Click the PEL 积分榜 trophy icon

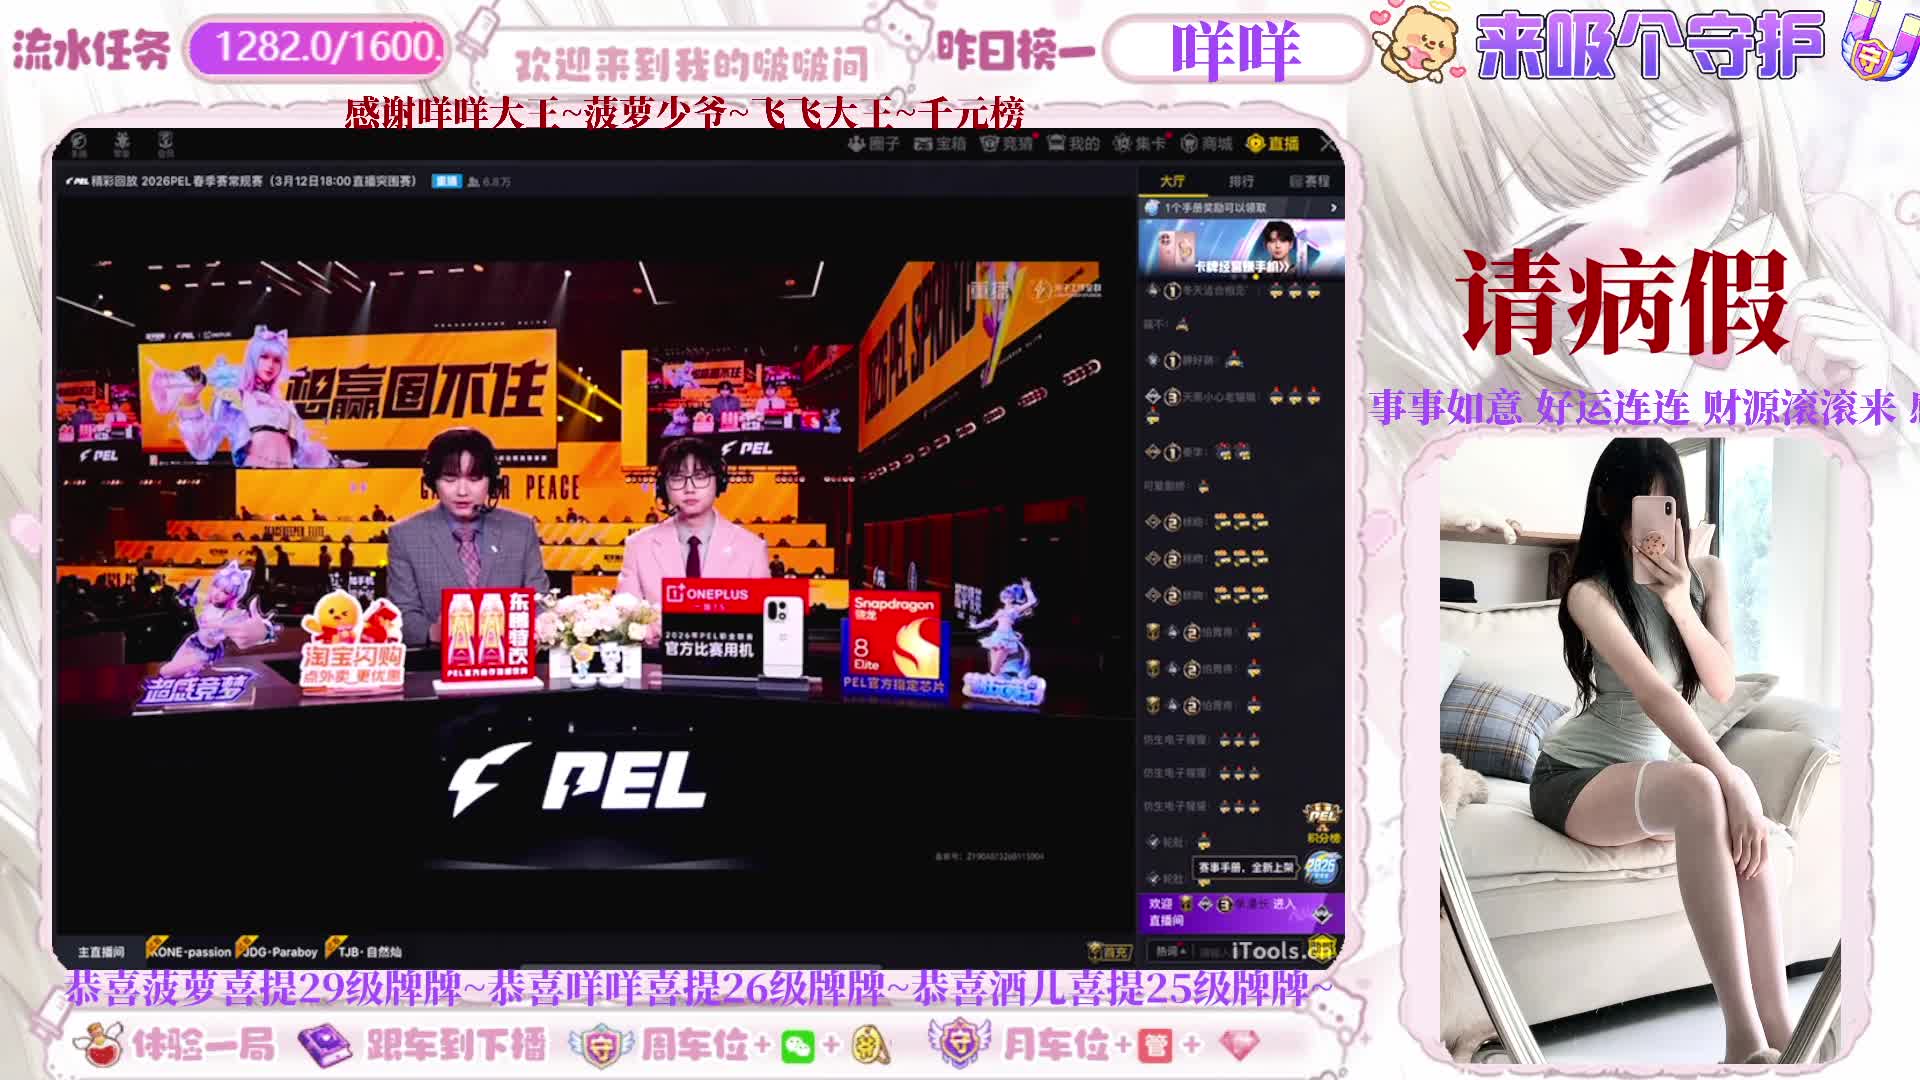(1322, 822)
